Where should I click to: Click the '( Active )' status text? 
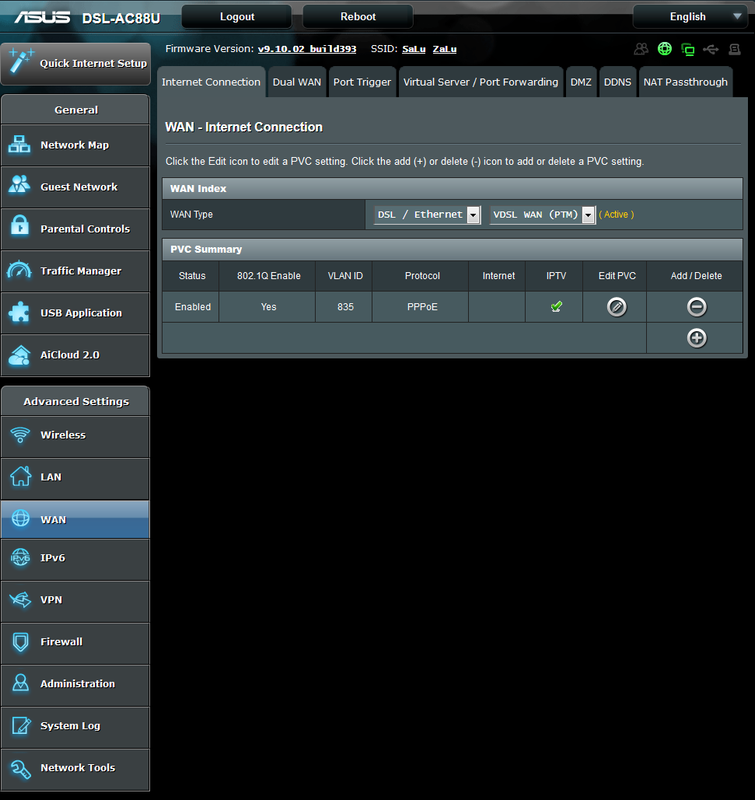[x=616, y=215]
